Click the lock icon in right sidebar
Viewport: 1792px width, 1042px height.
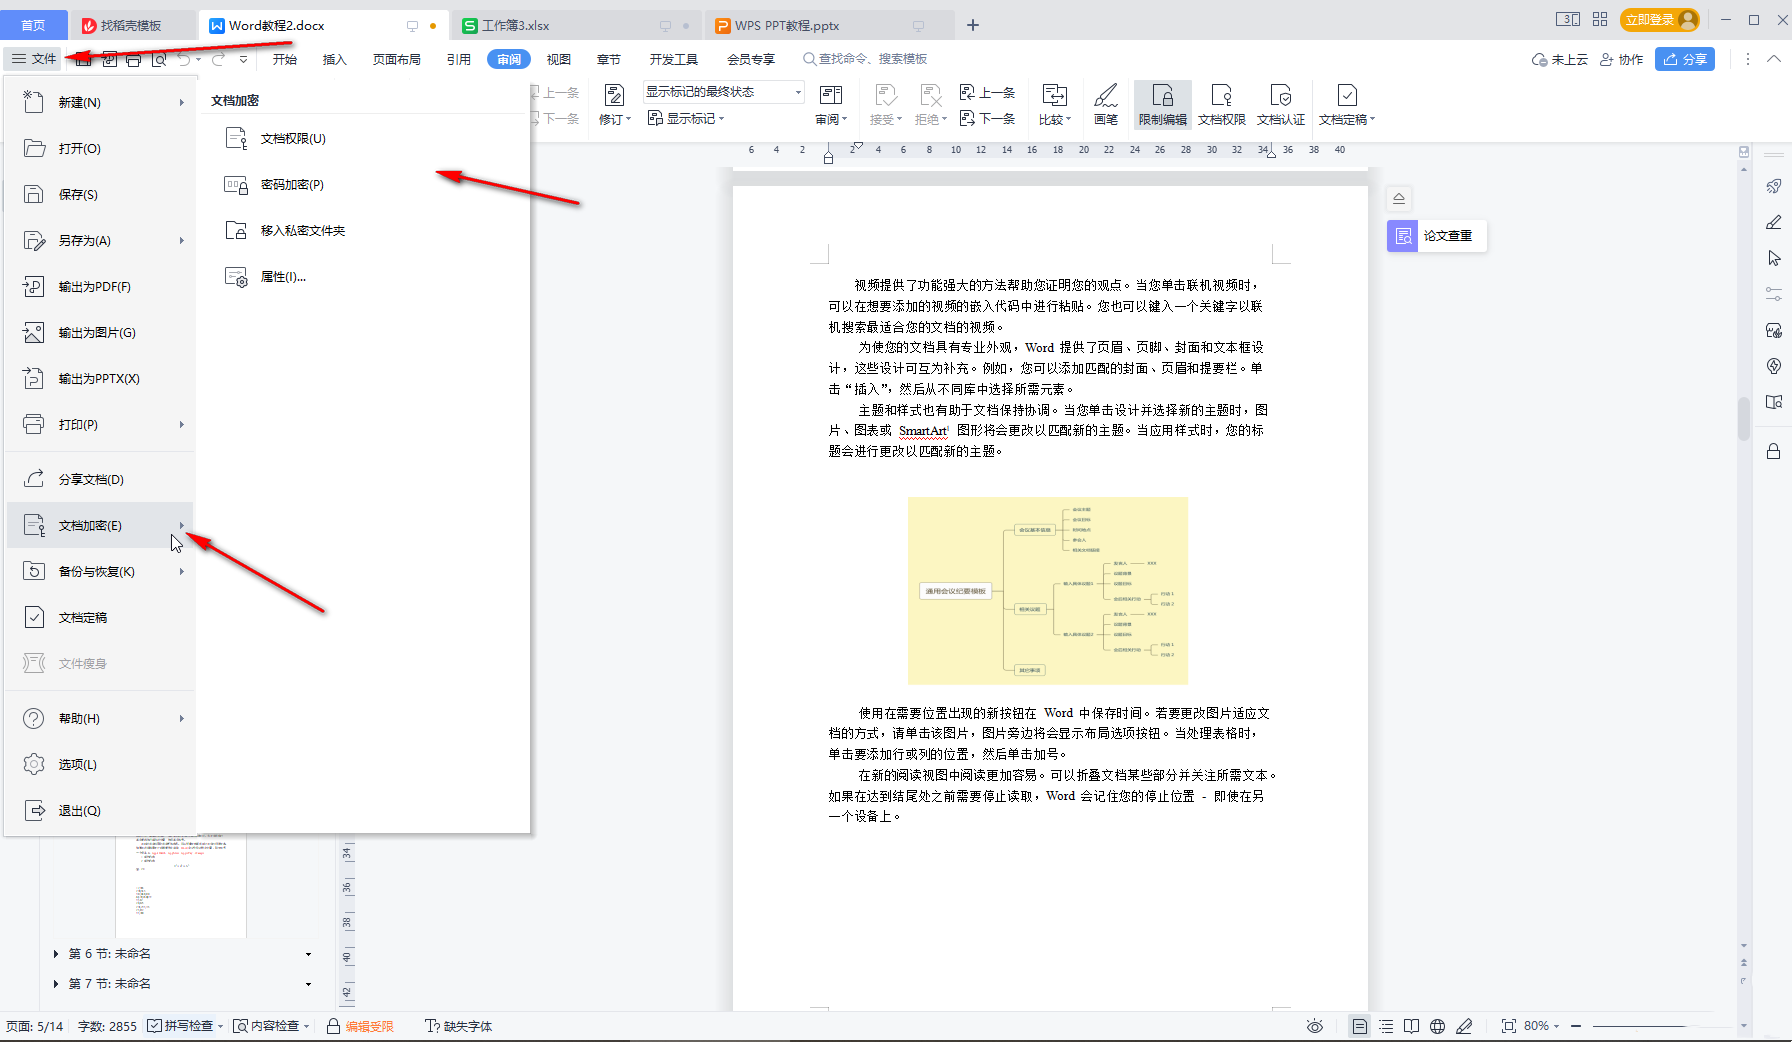[x=1773, y=451]
